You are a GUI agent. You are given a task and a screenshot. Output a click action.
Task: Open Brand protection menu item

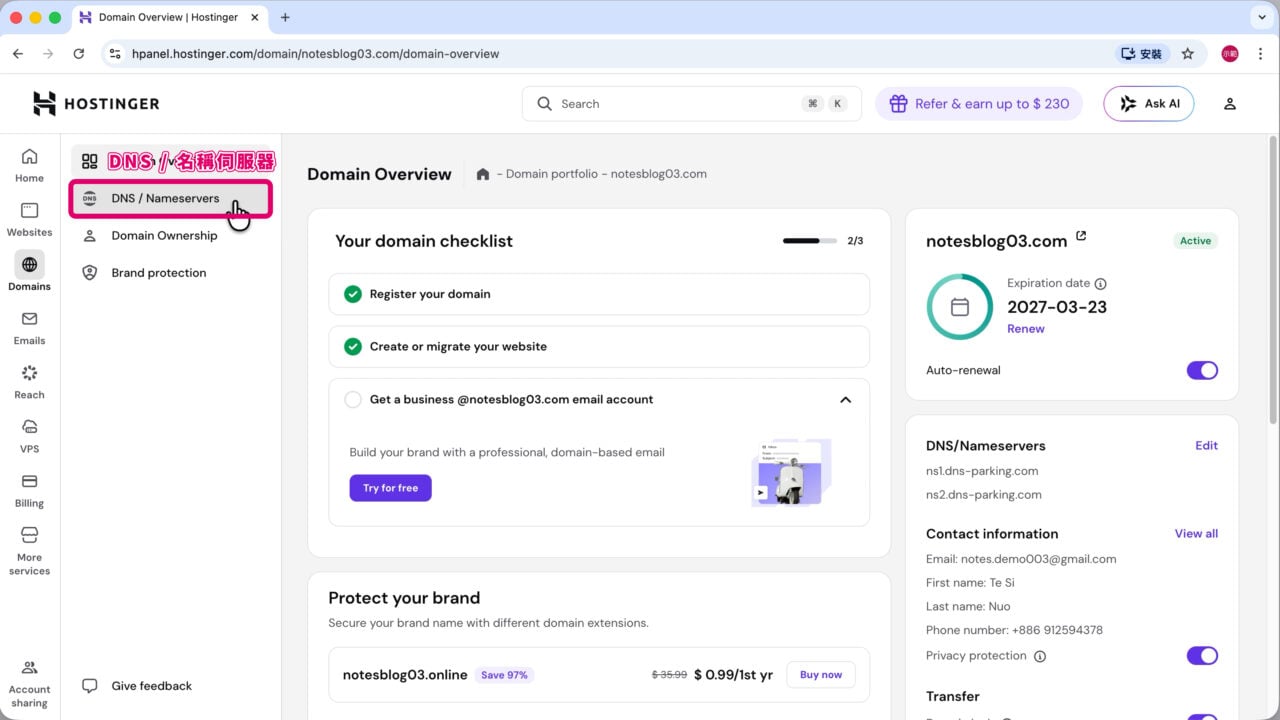tap(170, 273)
